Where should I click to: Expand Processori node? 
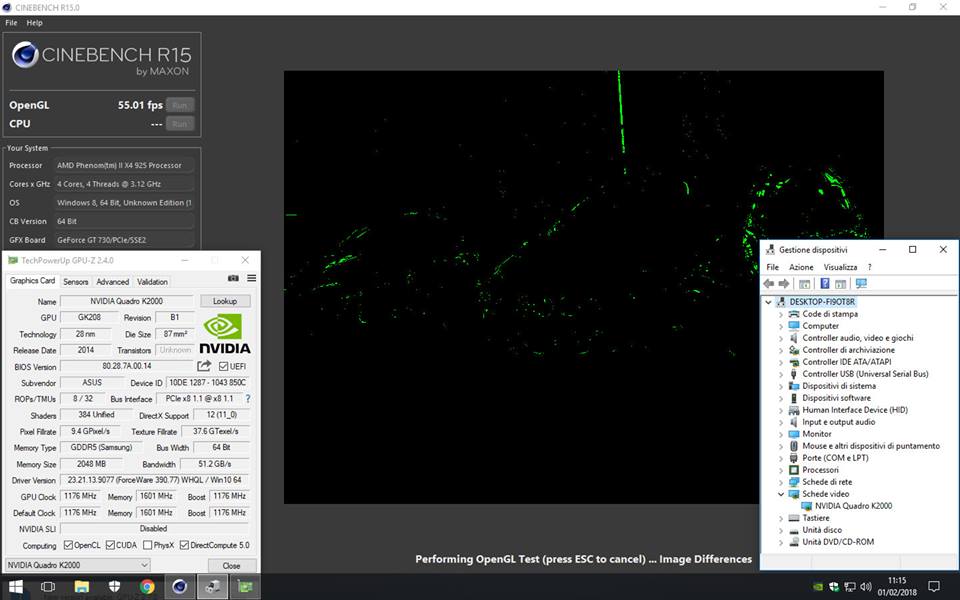point(781,470)
